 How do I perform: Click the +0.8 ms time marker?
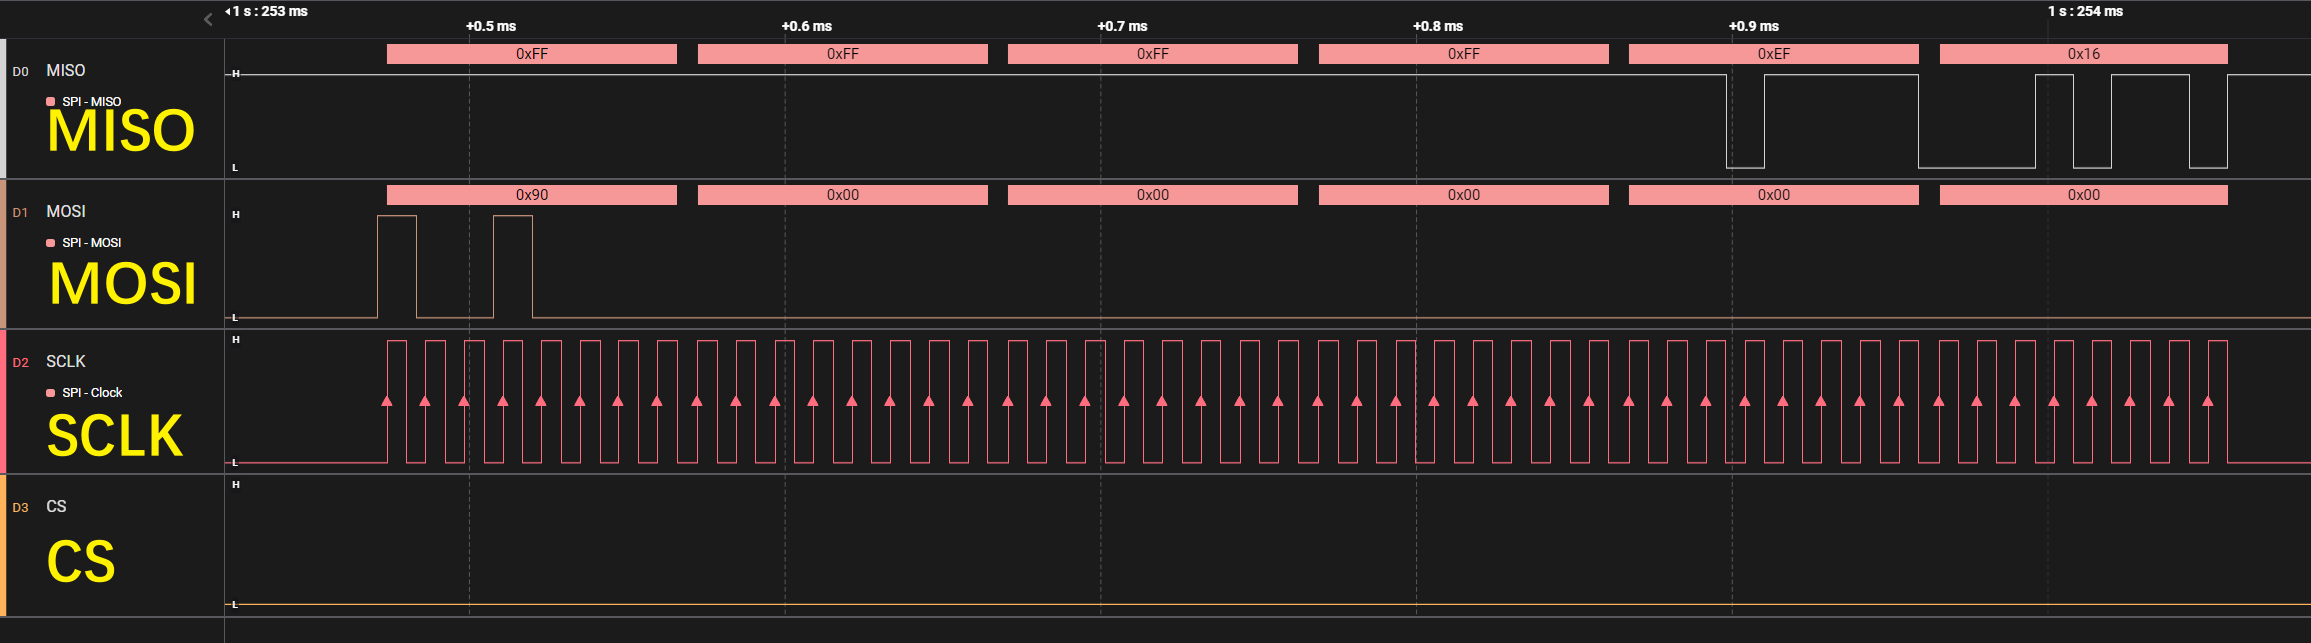(1438, 26)
